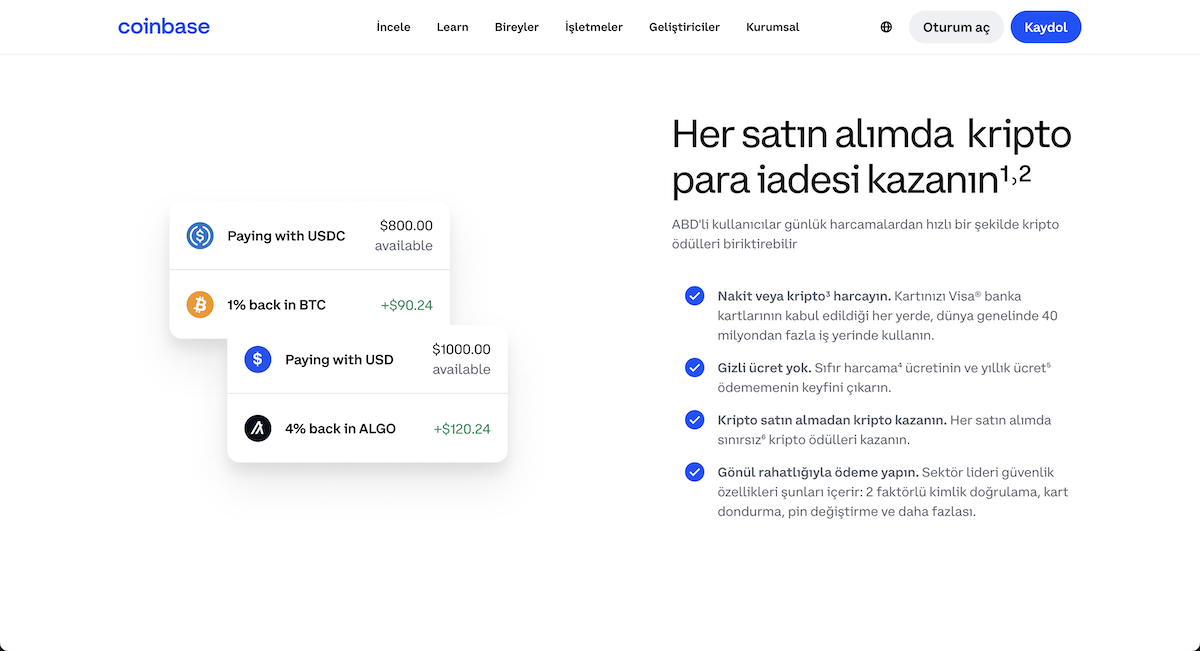Click the checkmark beside Kripto satın almadan kripto kazanın
The height and width of the screenshot is (651, 1200).
click(x=694, y=420)
